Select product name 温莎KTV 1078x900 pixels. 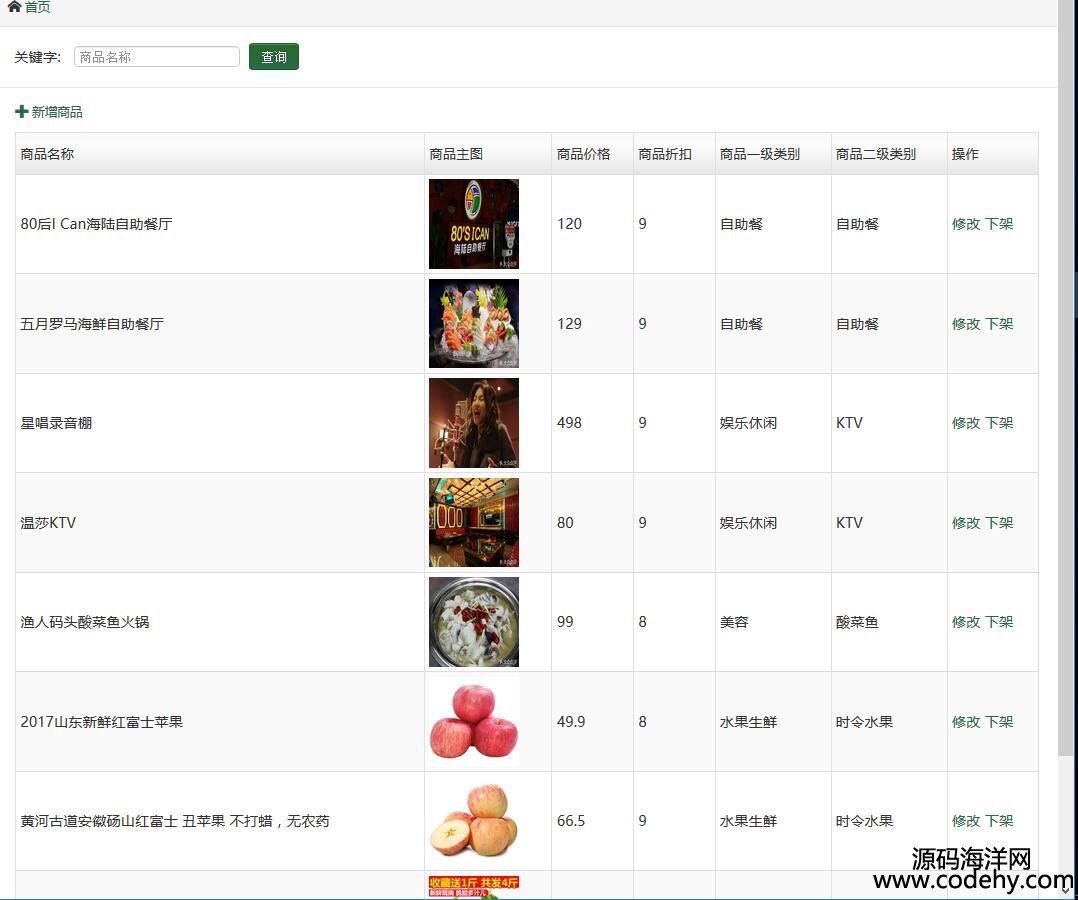(x=48, y=523)
